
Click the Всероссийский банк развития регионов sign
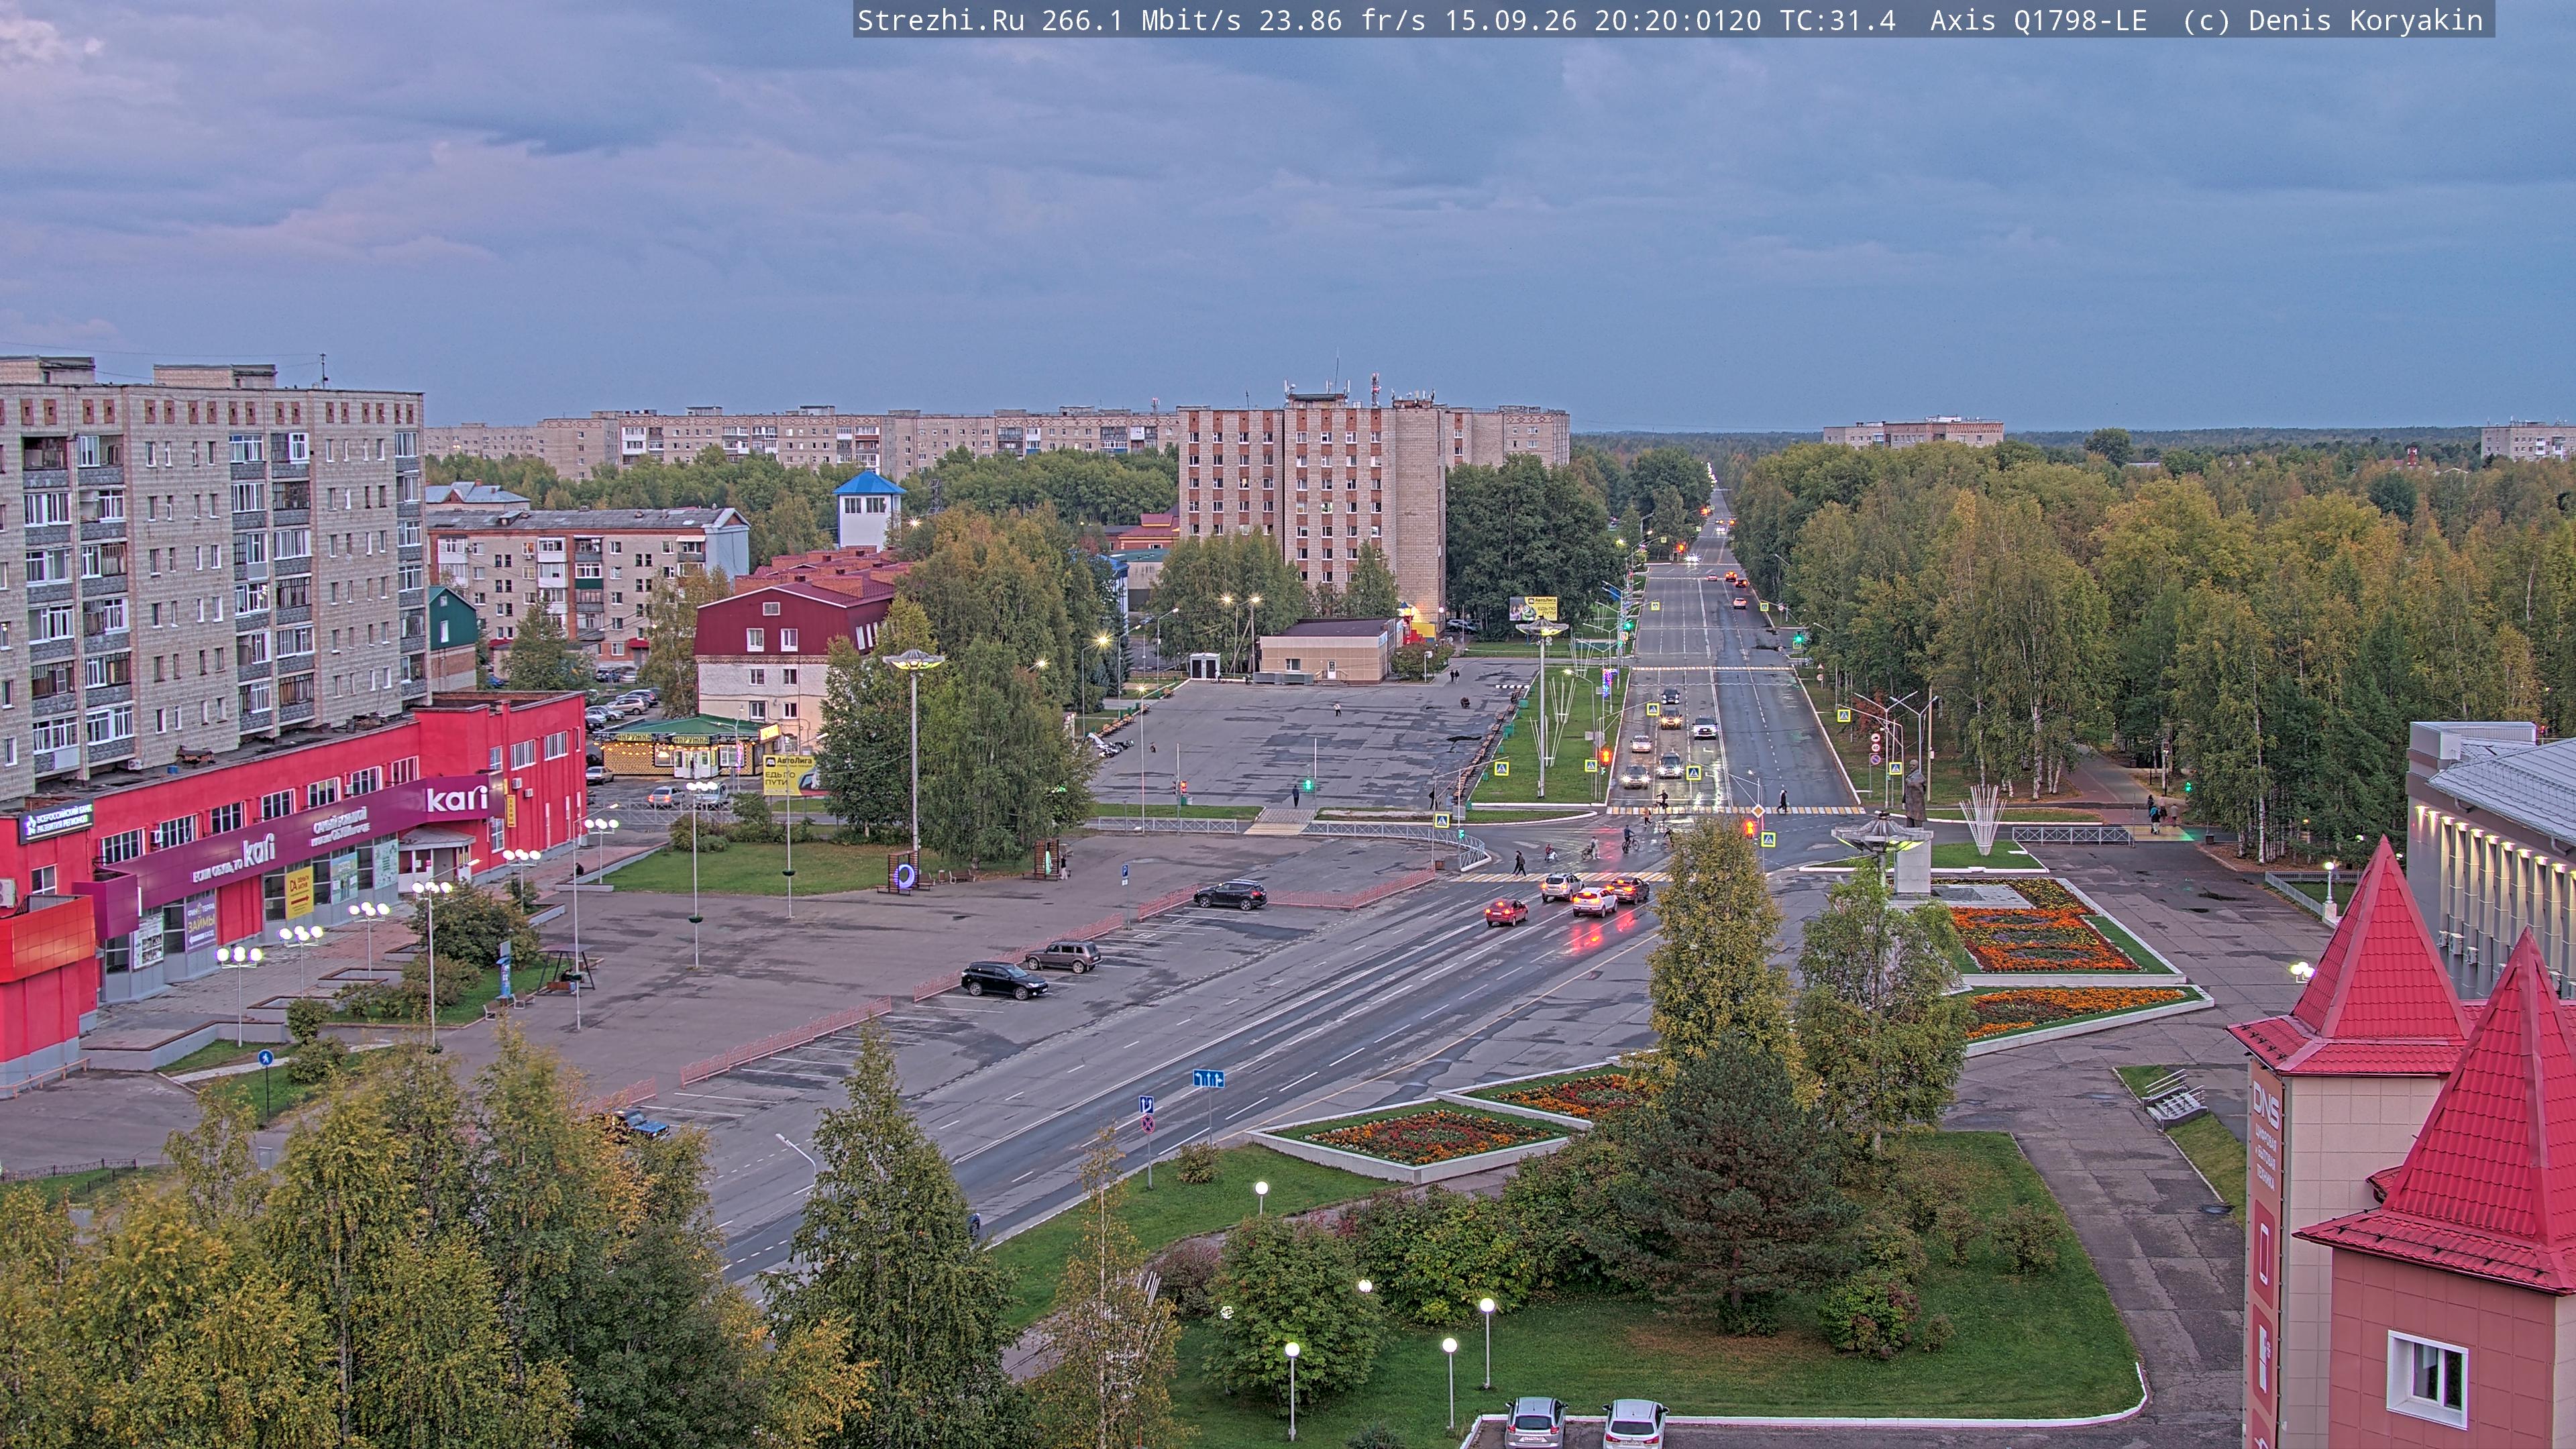click(x=56, y=822)
